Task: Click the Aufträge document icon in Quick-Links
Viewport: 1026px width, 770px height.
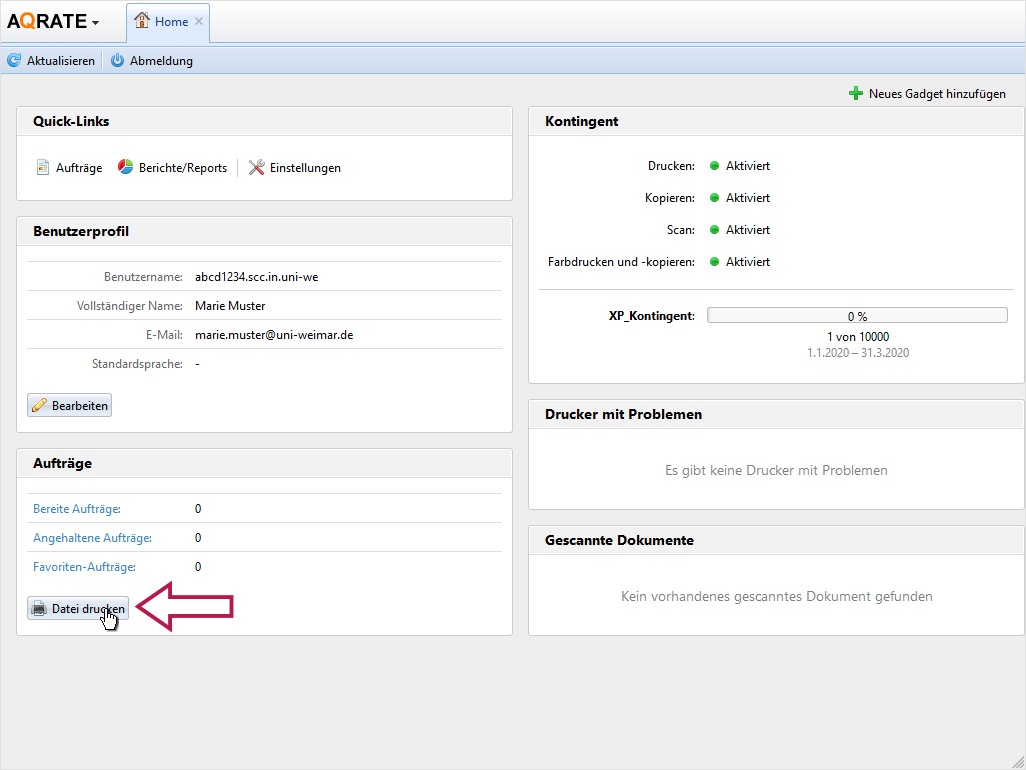Action: point(43,168)
